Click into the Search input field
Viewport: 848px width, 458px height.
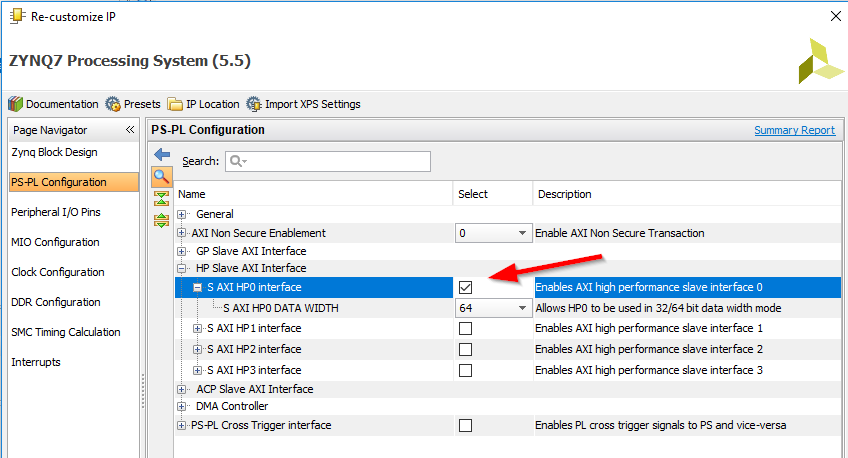pyautogui.click(x=328, y=161)
